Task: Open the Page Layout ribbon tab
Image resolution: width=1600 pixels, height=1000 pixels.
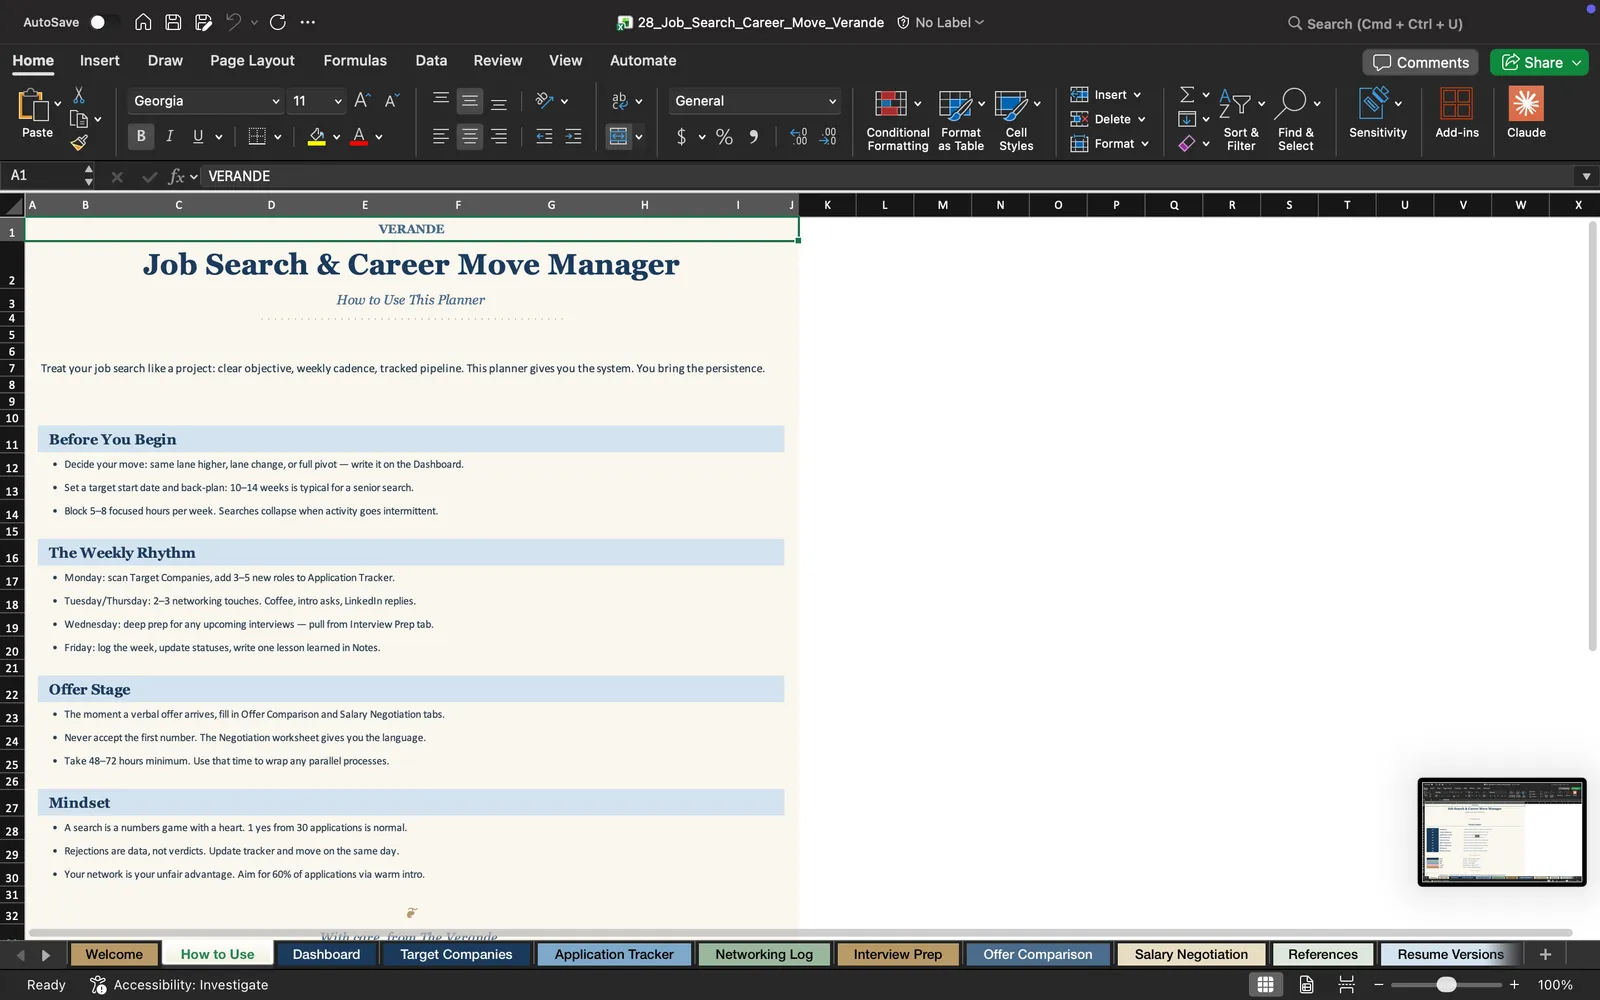Action: [x=252, y=61]
